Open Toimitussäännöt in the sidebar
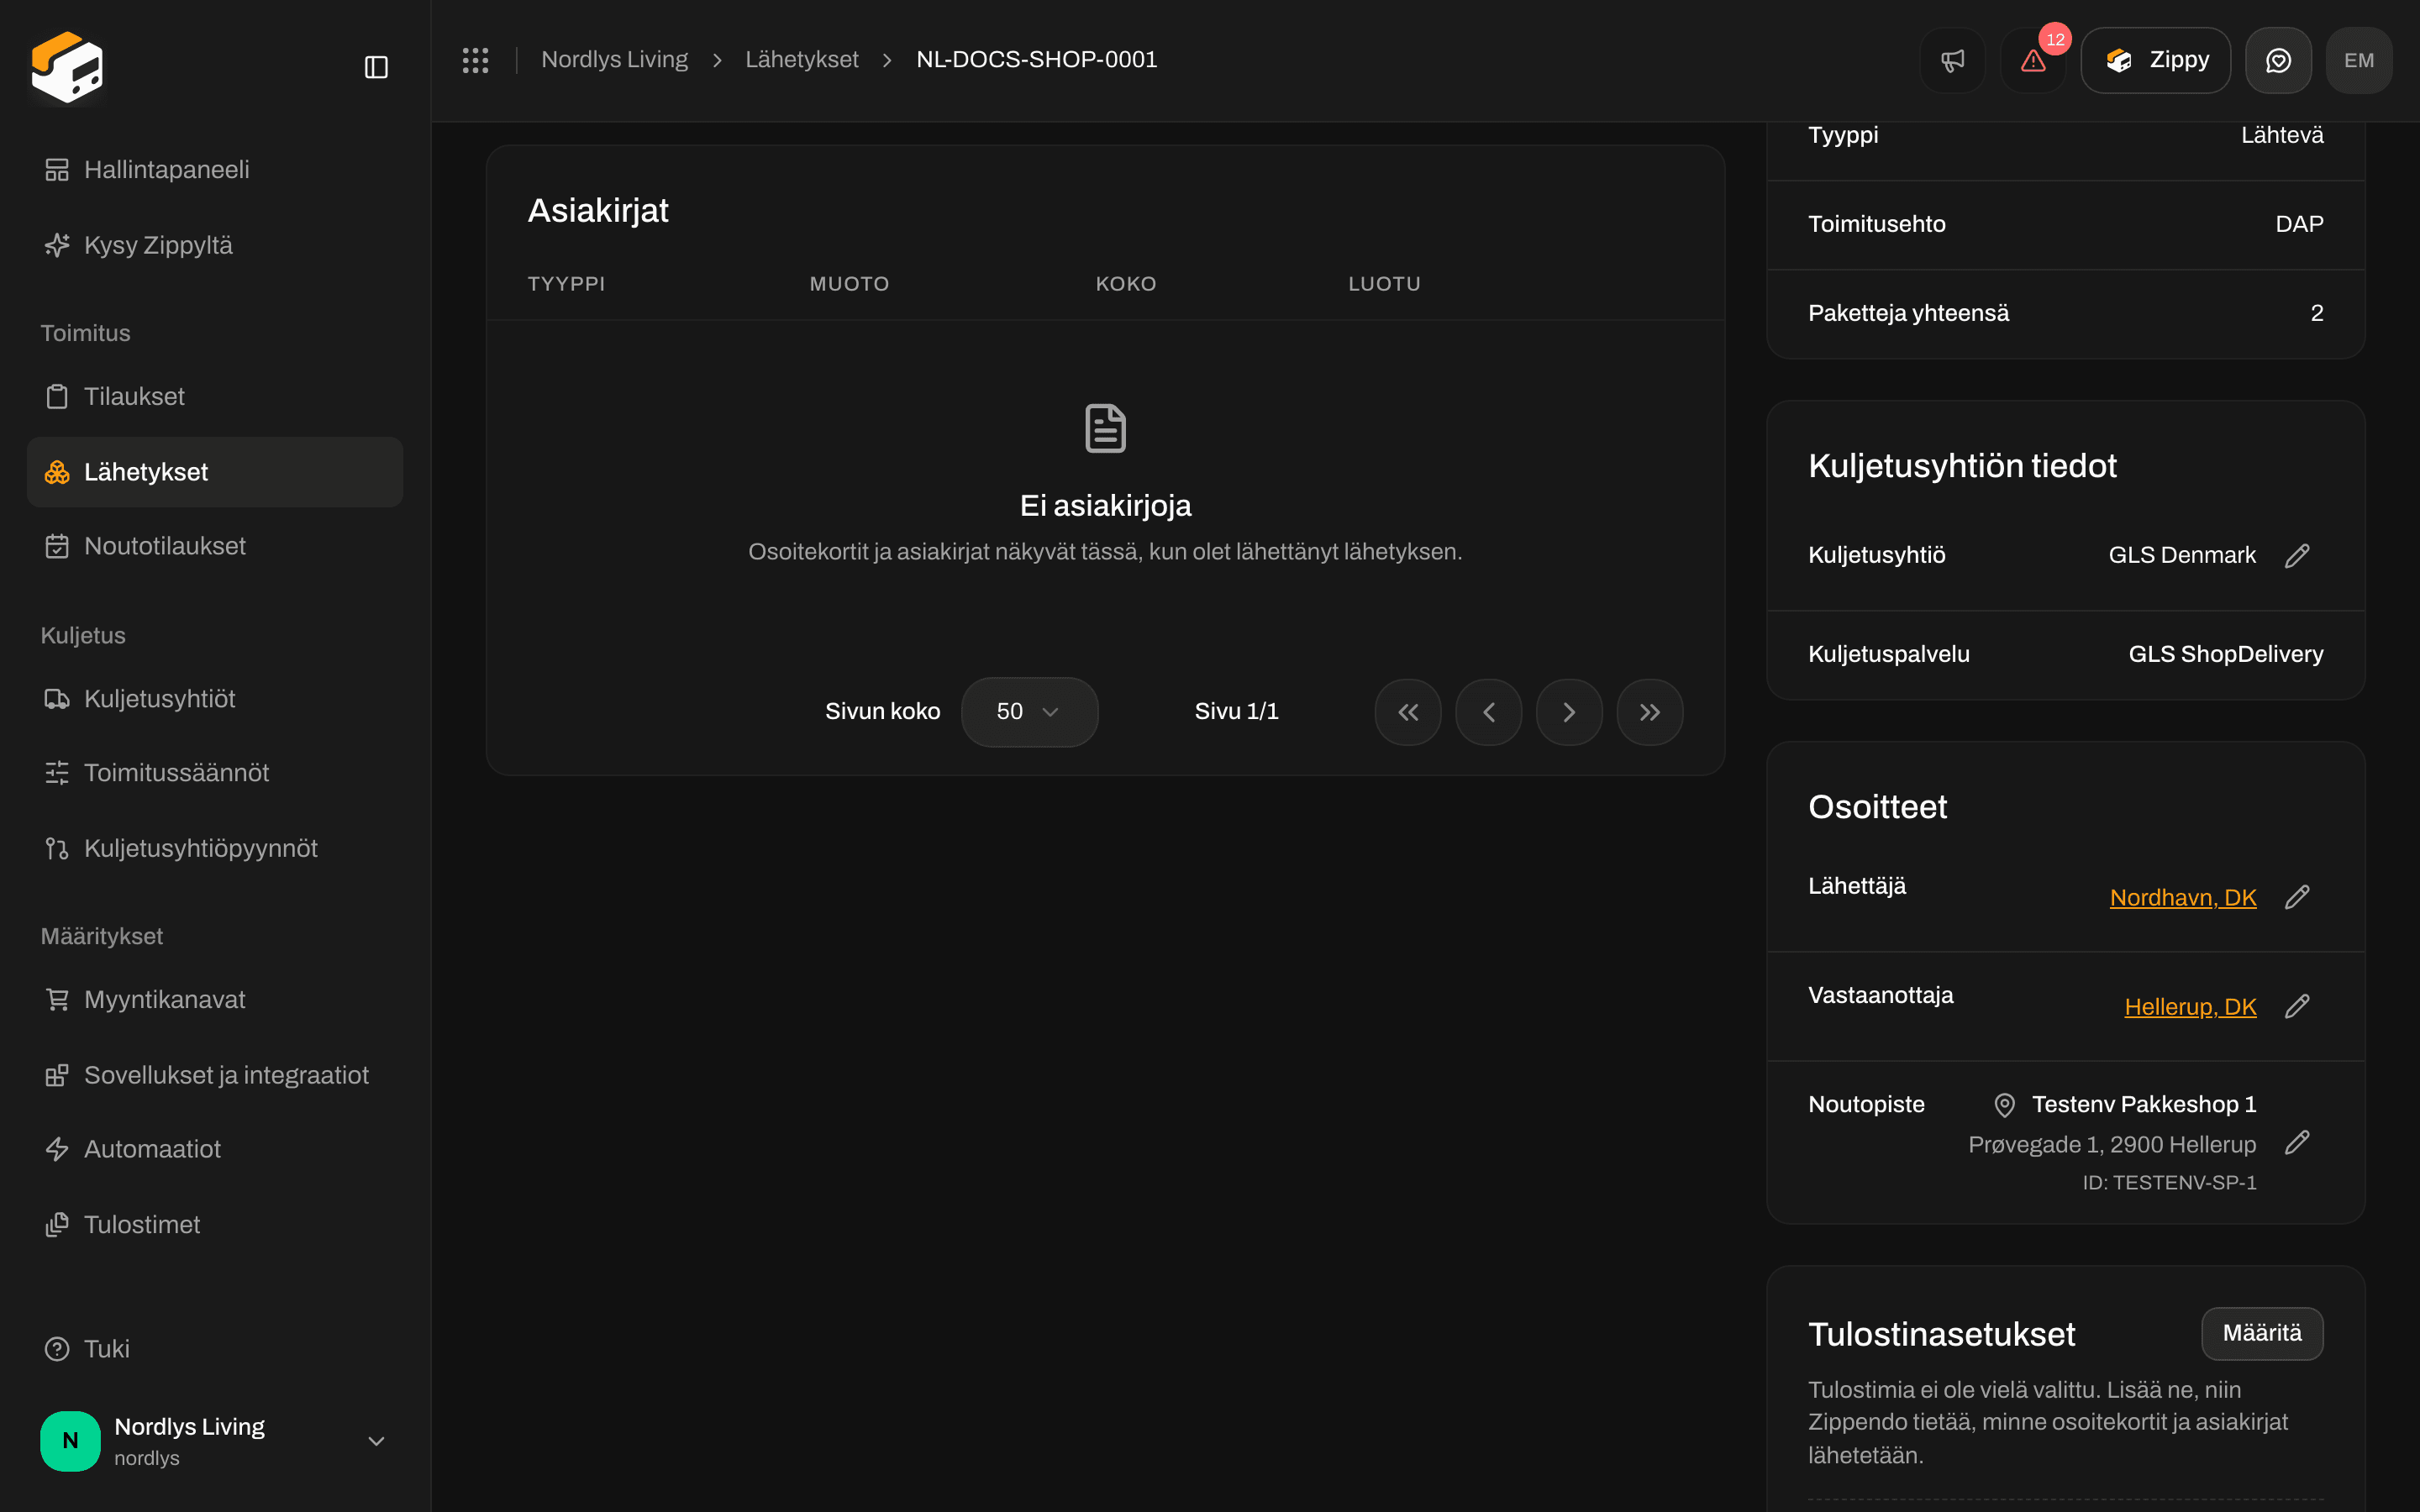The height and width of the screenshot is (1512, 2420). pyautogui.click(x=215, y=773)
